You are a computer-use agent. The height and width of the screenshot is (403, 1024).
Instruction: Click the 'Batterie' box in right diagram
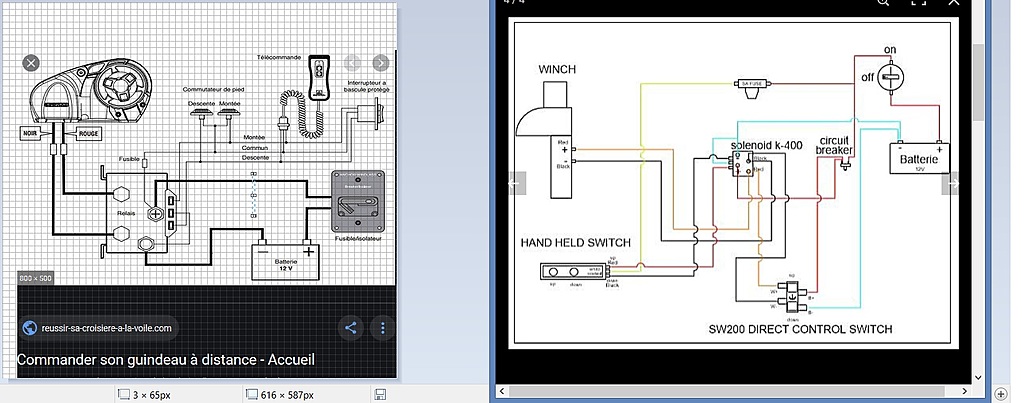(920, 158)
